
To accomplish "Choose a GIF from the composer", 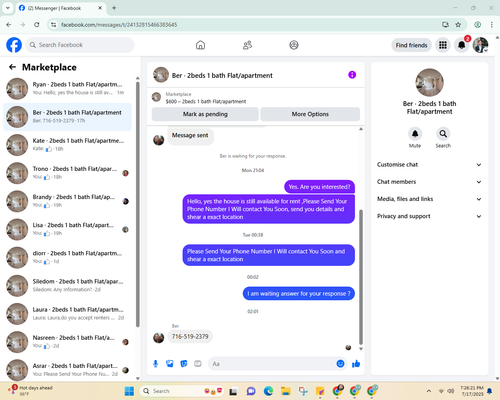I will pos(198,364).
